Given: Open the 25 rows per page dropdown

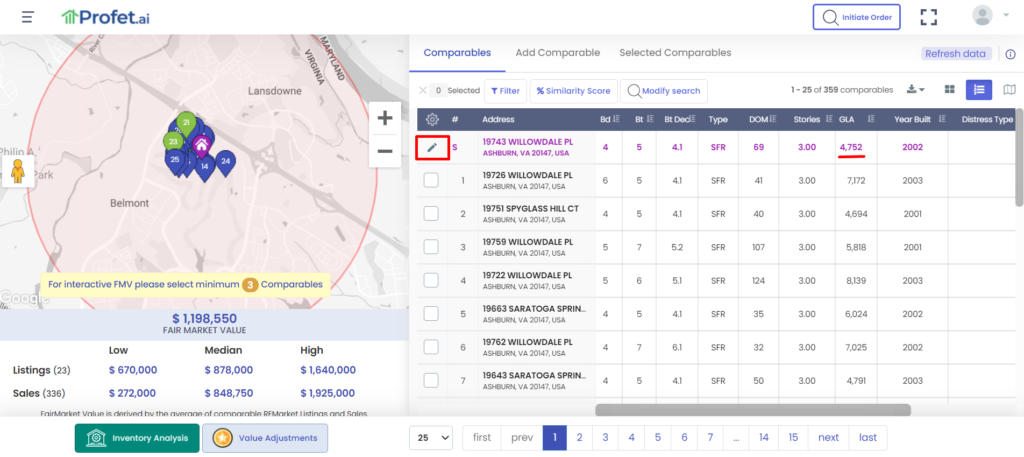Looking at the screenshot, I should tap(430, 437).
